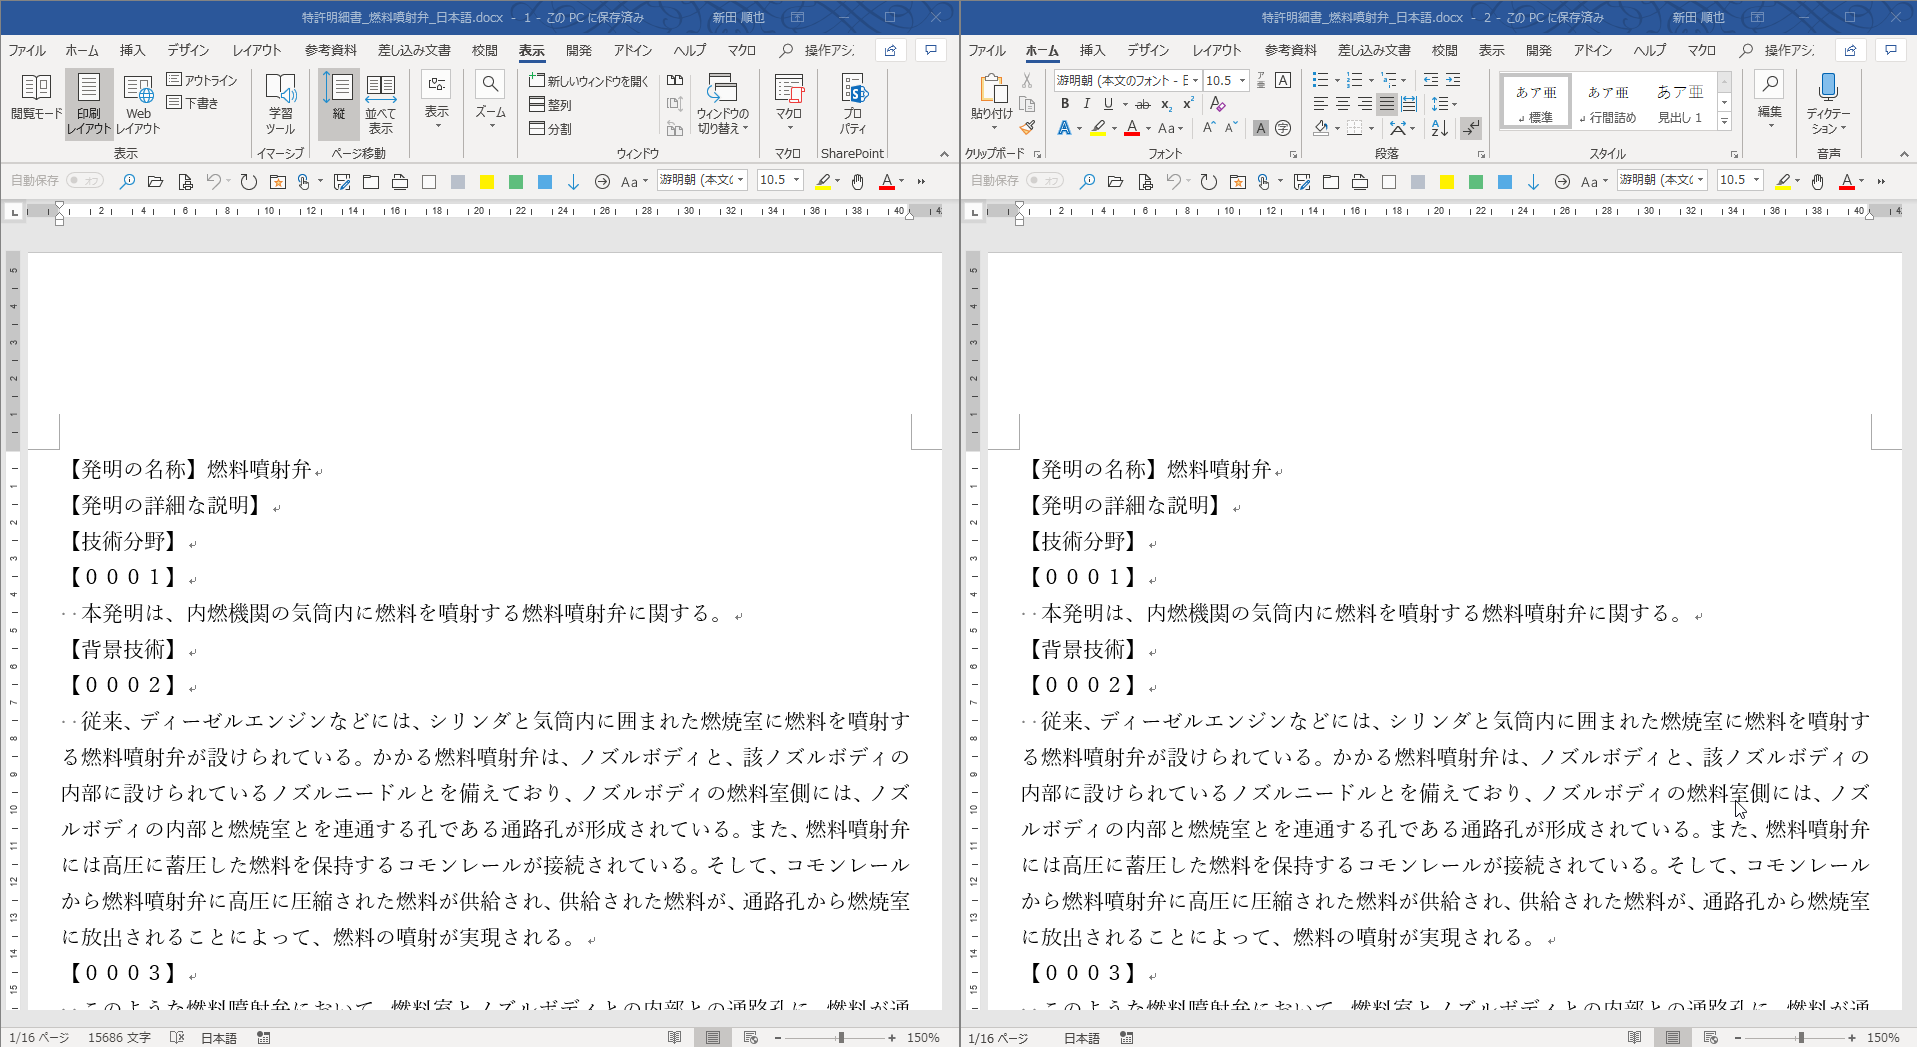Screen dimensions: 1917x1047
Task: Click the 並べて表示 side-by-side page icon
Action: coord(380,102)
